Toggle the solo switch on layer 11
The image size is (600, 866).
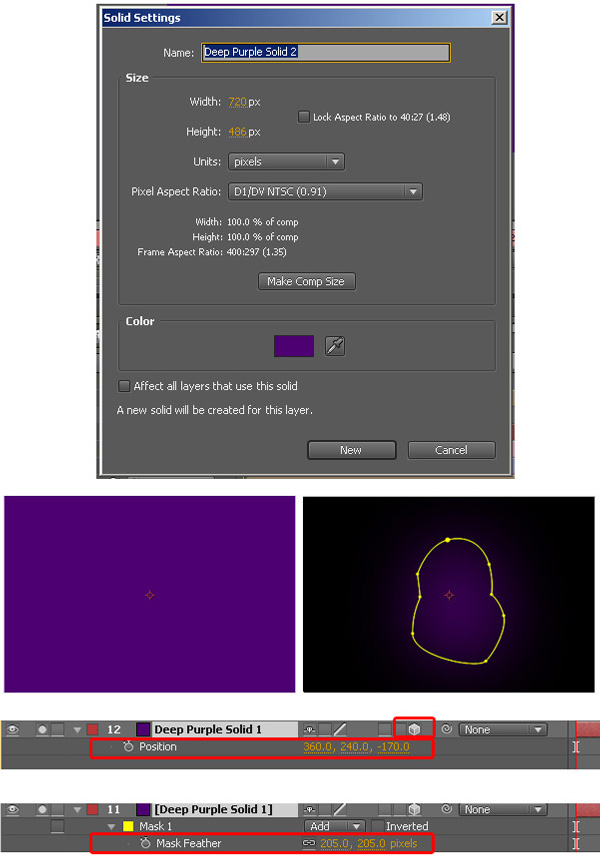coord(42,810)
